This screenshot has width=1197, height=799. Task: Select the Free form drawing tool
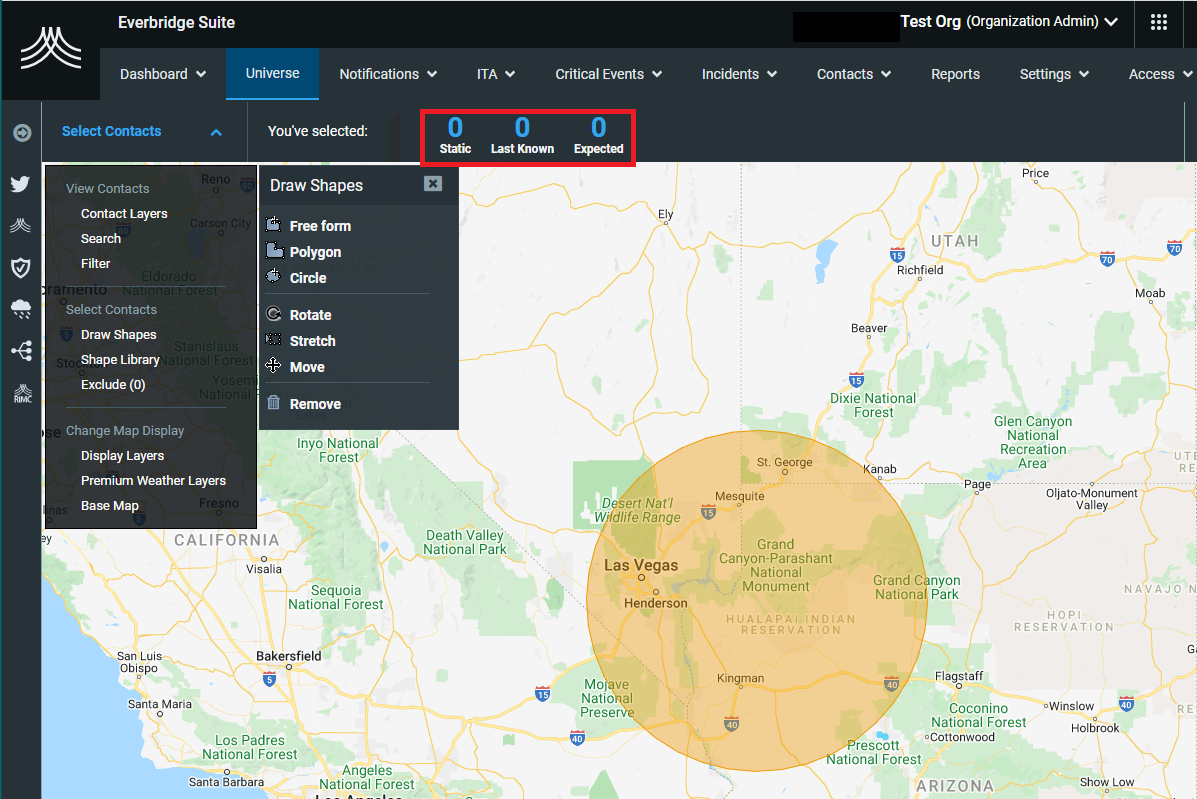pyautogui.click(x=319, y=226)
